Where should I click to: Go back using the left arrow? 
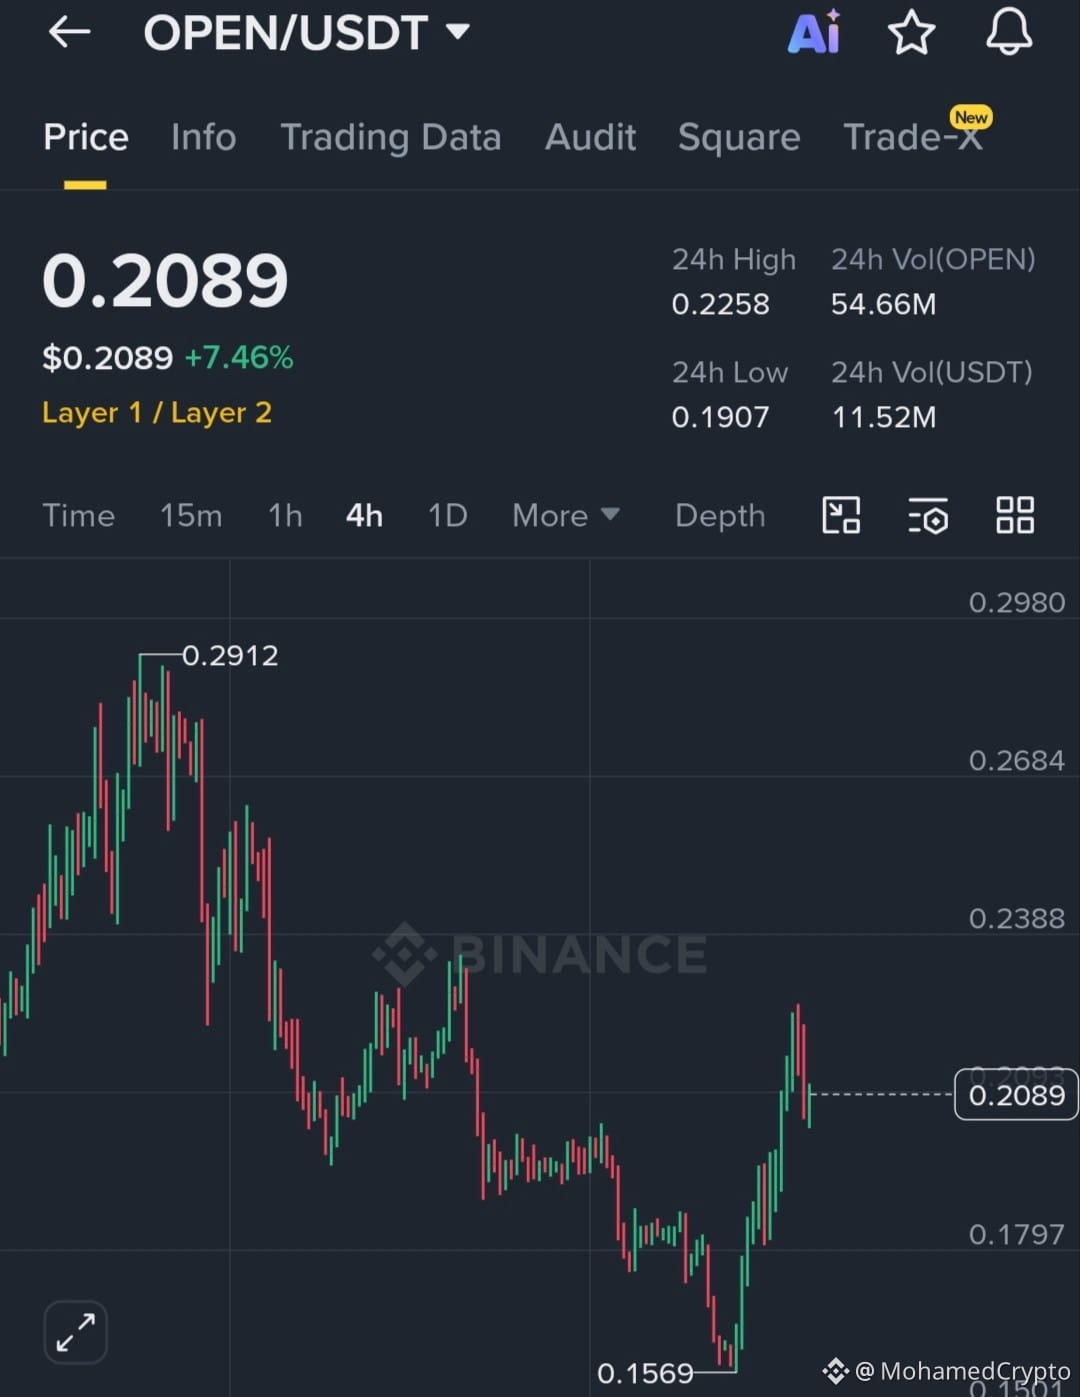tap(69, 33)
